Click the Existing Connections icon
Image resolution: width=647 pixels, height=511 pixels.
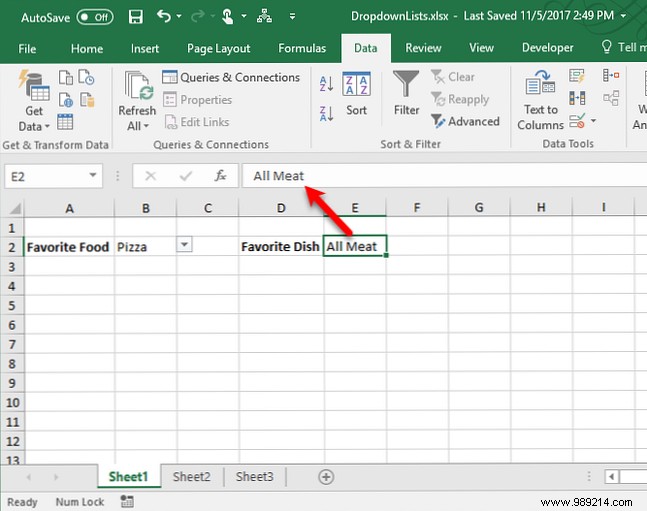tap(87, 100)
